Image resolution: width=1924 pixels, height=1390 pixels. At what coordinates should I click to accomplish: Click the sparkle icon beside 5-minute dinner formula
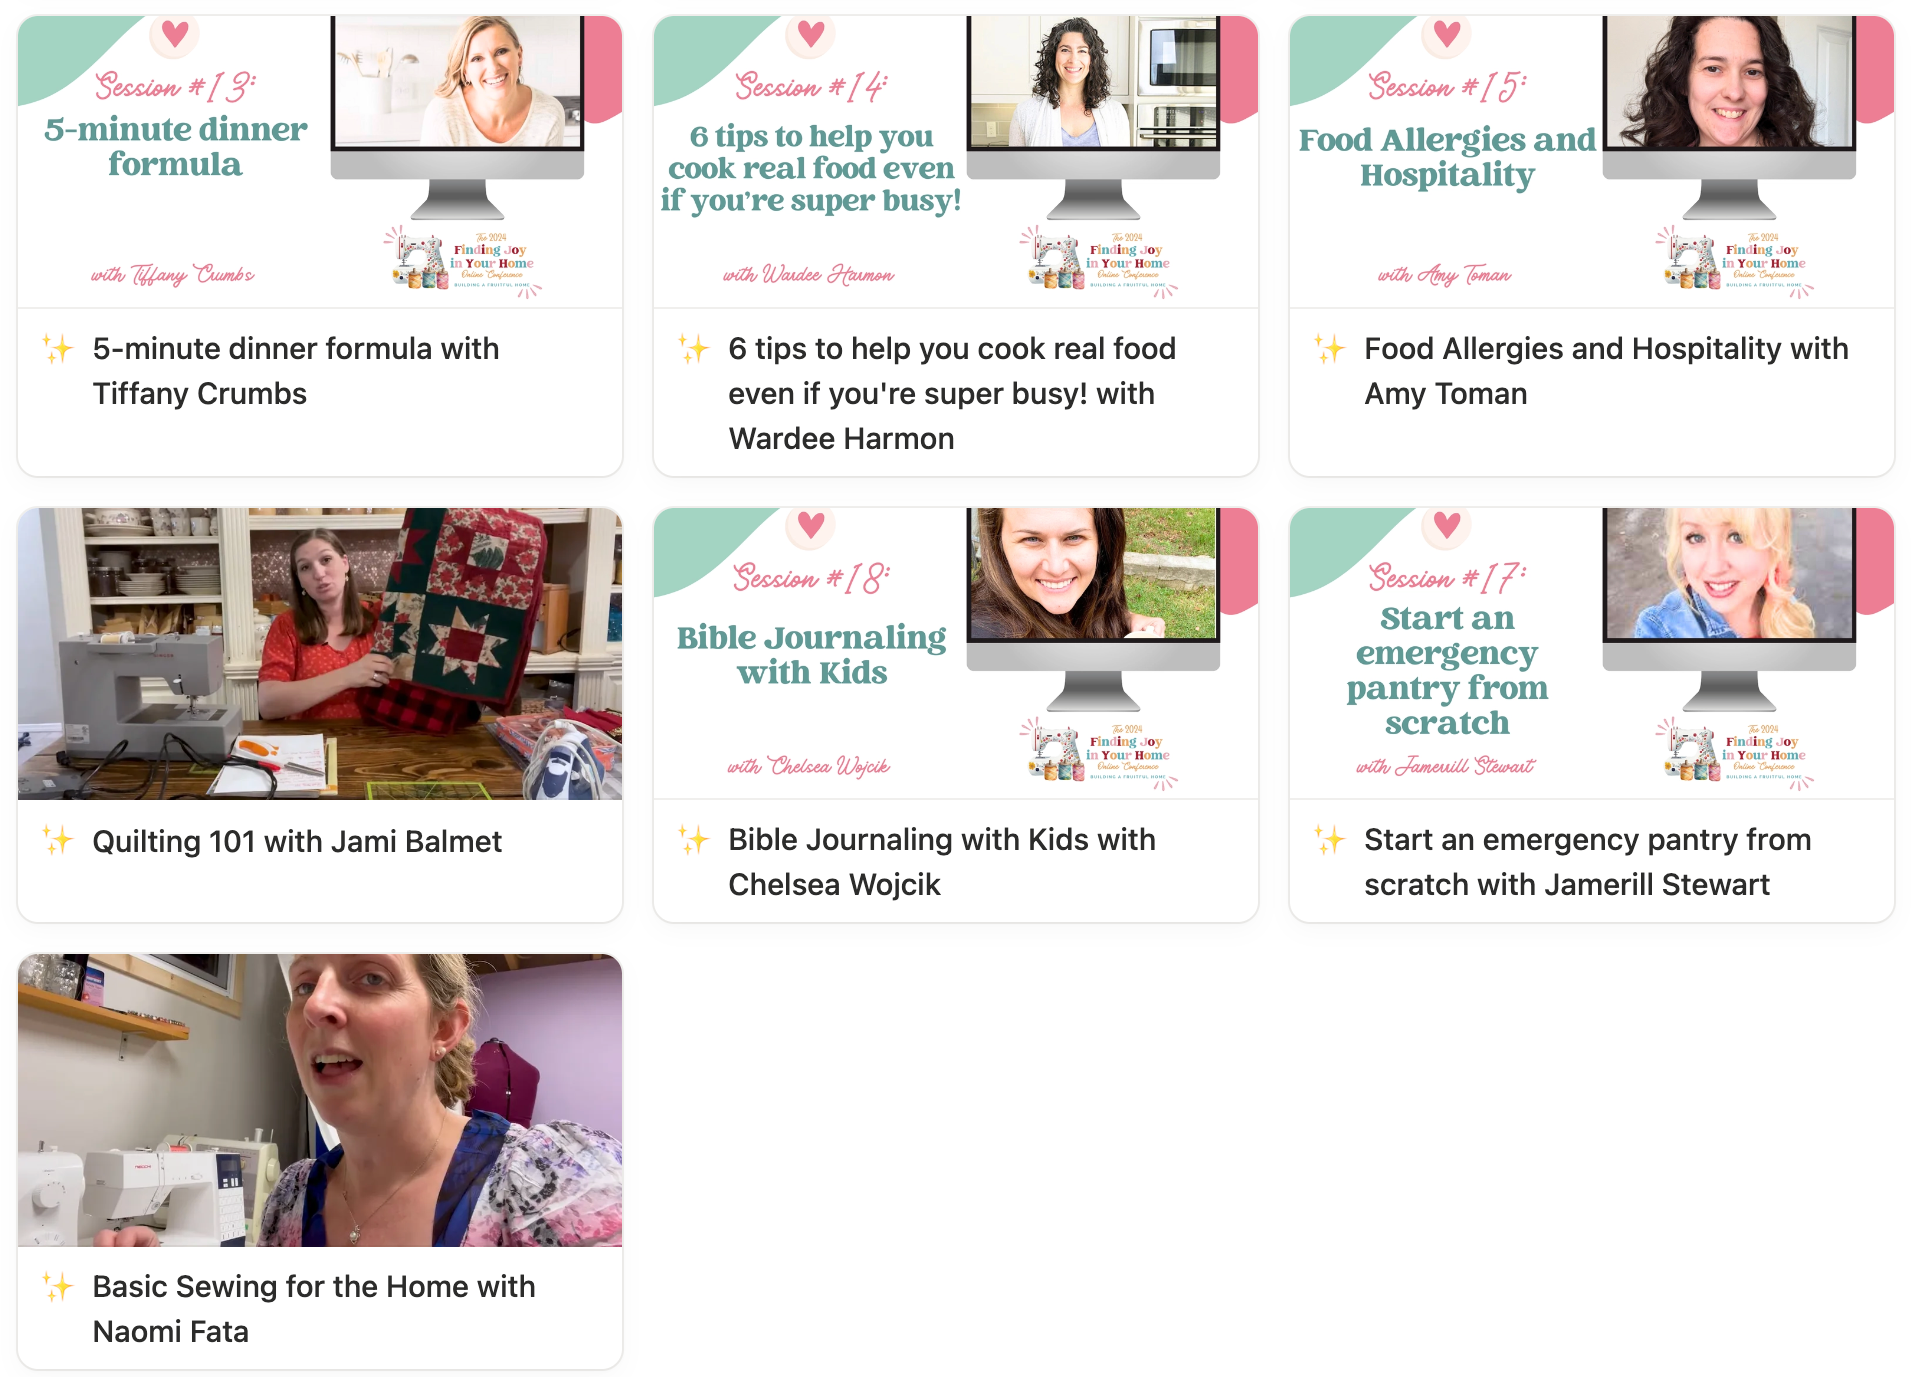[58, 348]
